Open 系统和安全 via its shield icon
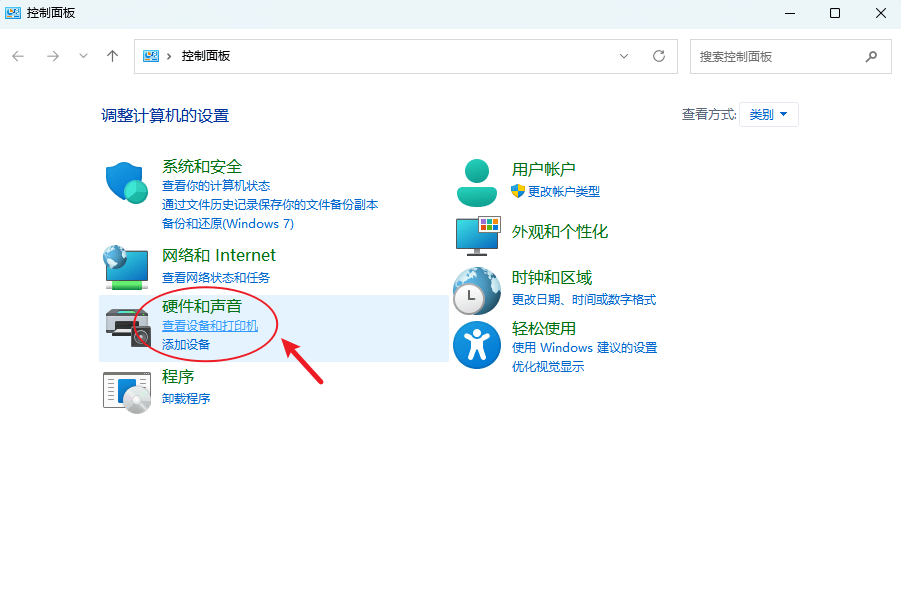This screenshot has height=599, width=901. tap(125, 185)
